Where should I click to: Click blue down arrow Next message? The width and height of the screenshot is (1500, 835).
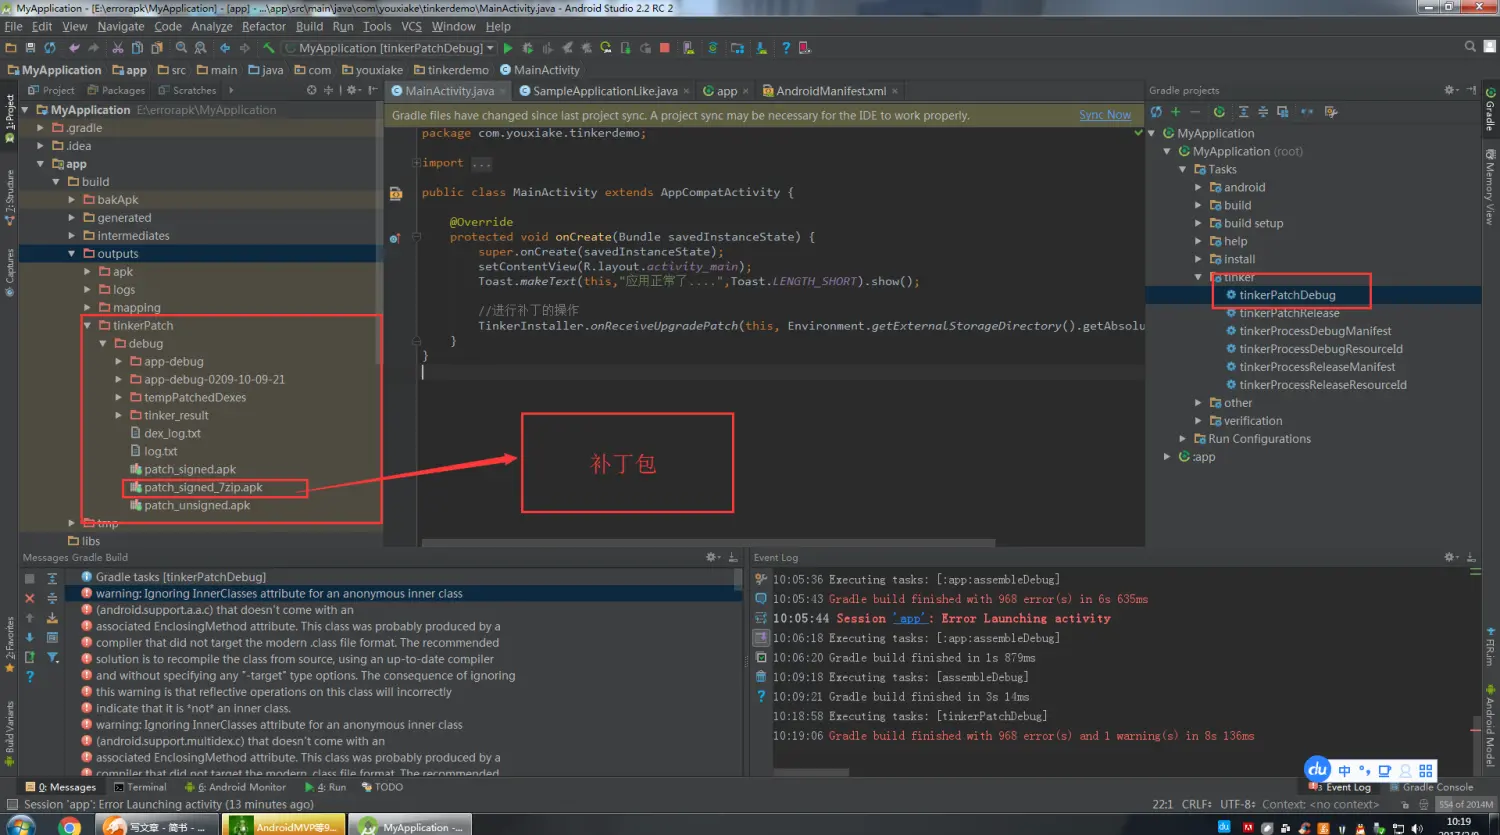click(x=29, y=637)
